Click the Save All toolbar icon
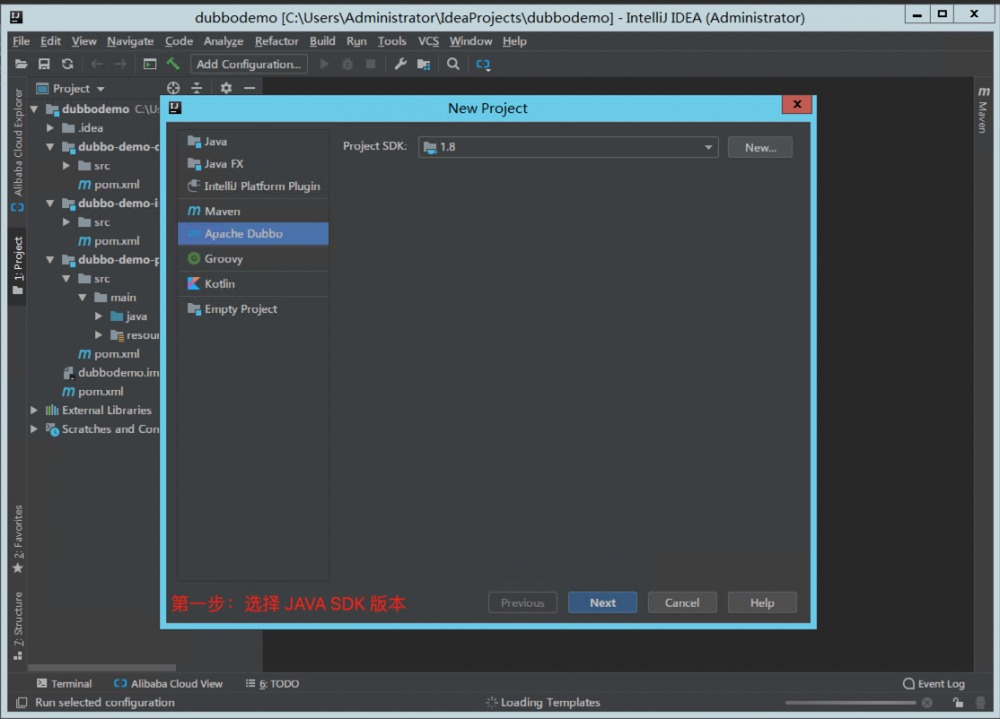Screen dimensions: 1000x719 (x=44, y=64)
